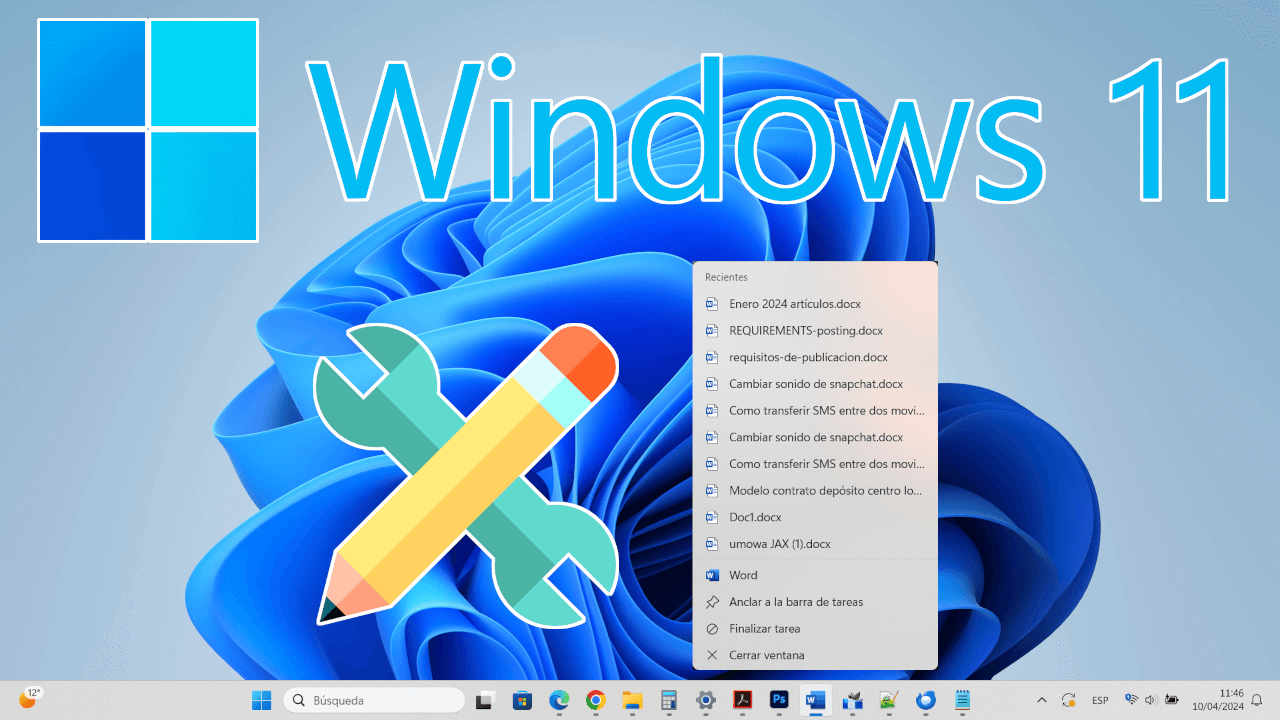Open the Wi-Fi network tray icon
Screen dimensions: 1280x720
click(x=1131, y=700)
